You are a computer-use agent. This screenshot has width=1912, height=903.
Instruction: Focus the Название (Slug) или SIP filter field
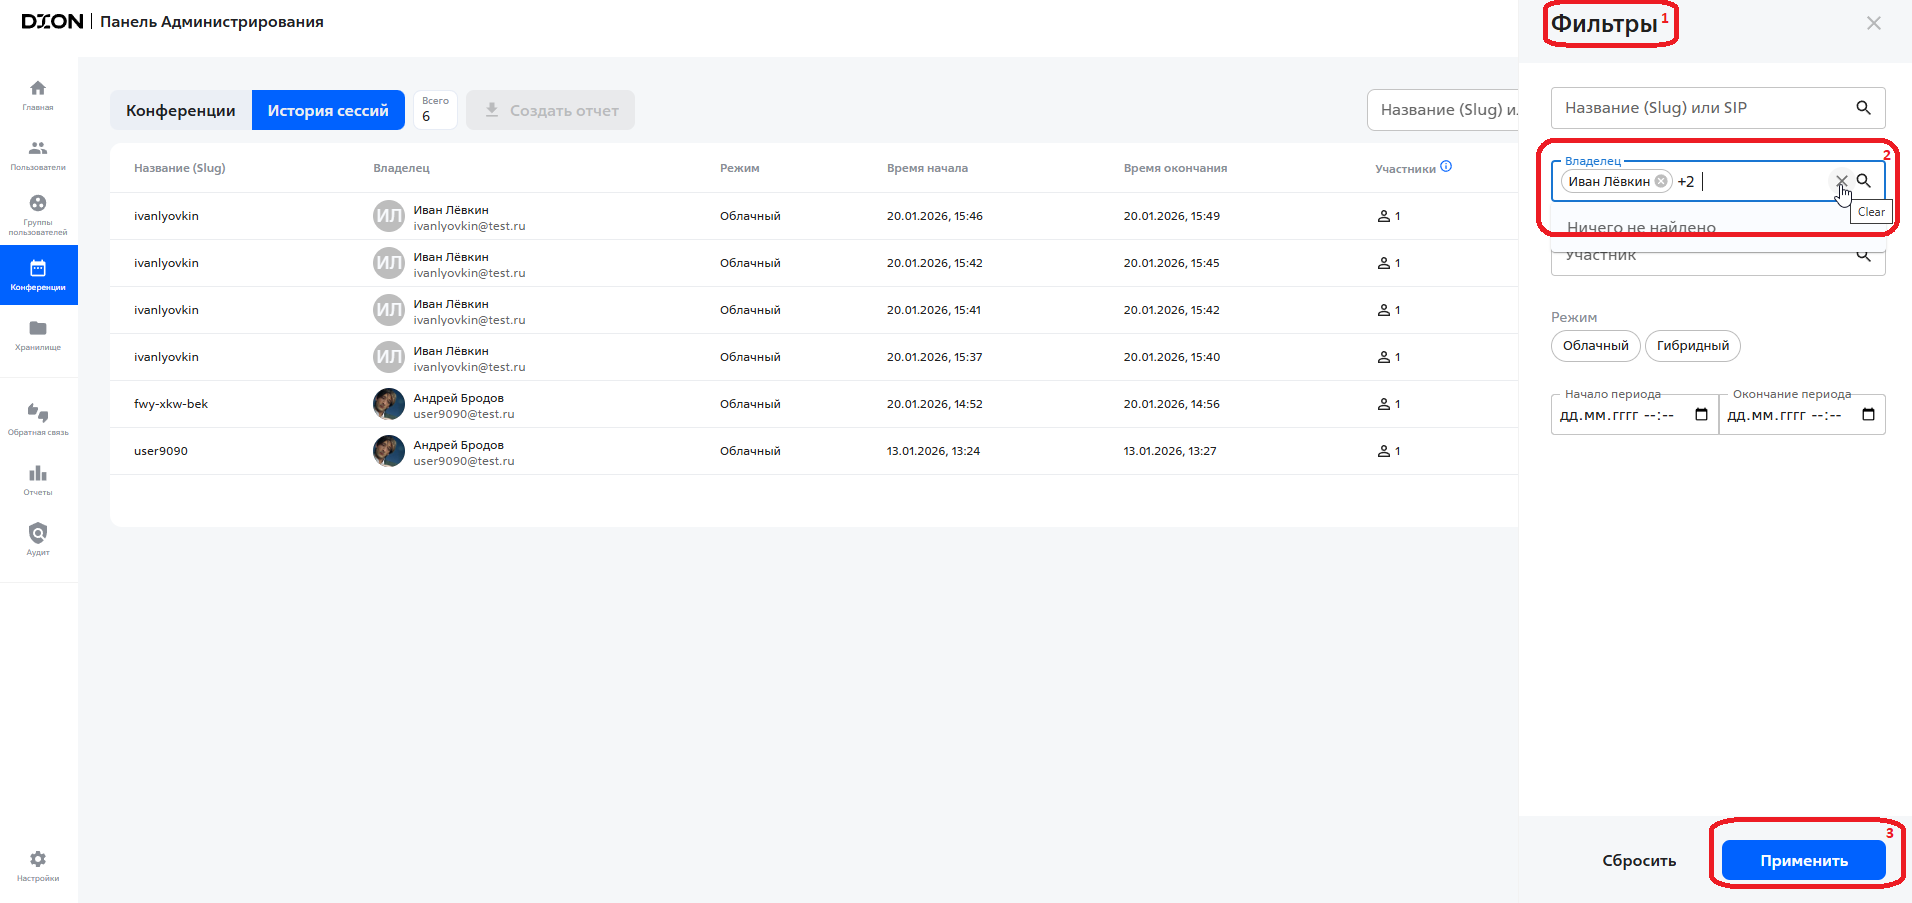[x=1700, y=108]
